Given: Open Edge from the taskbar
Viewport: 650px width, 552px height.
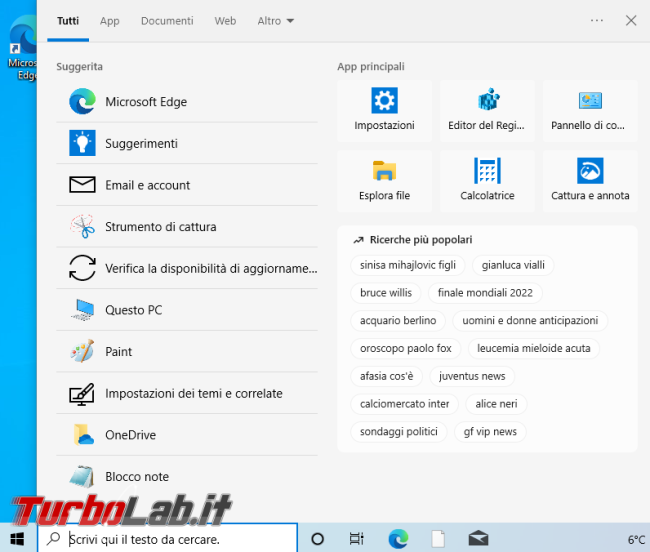Looking at the screenshot, I should (x=398, y=539).
